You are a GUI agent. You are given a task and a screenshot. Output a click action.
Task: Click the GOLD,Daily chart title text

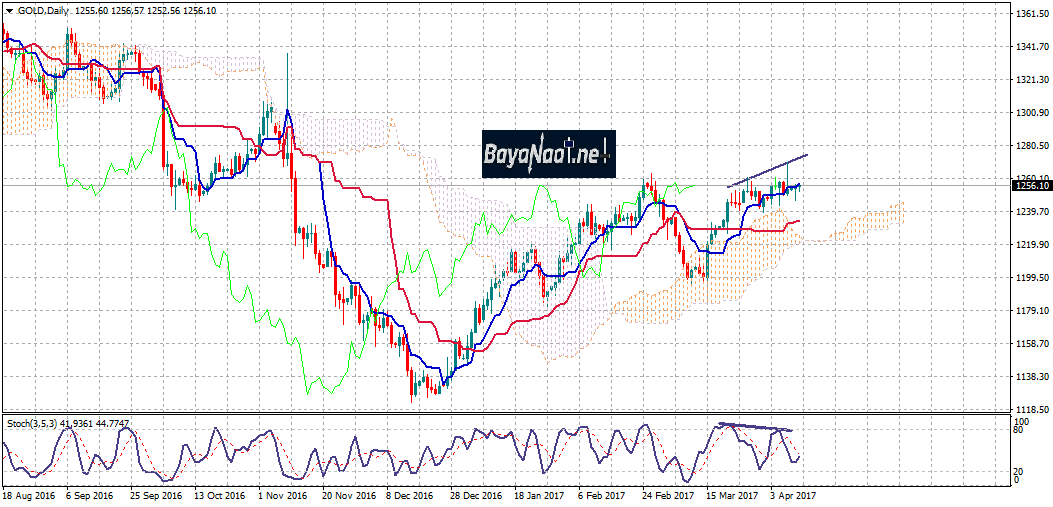(44, 7)
